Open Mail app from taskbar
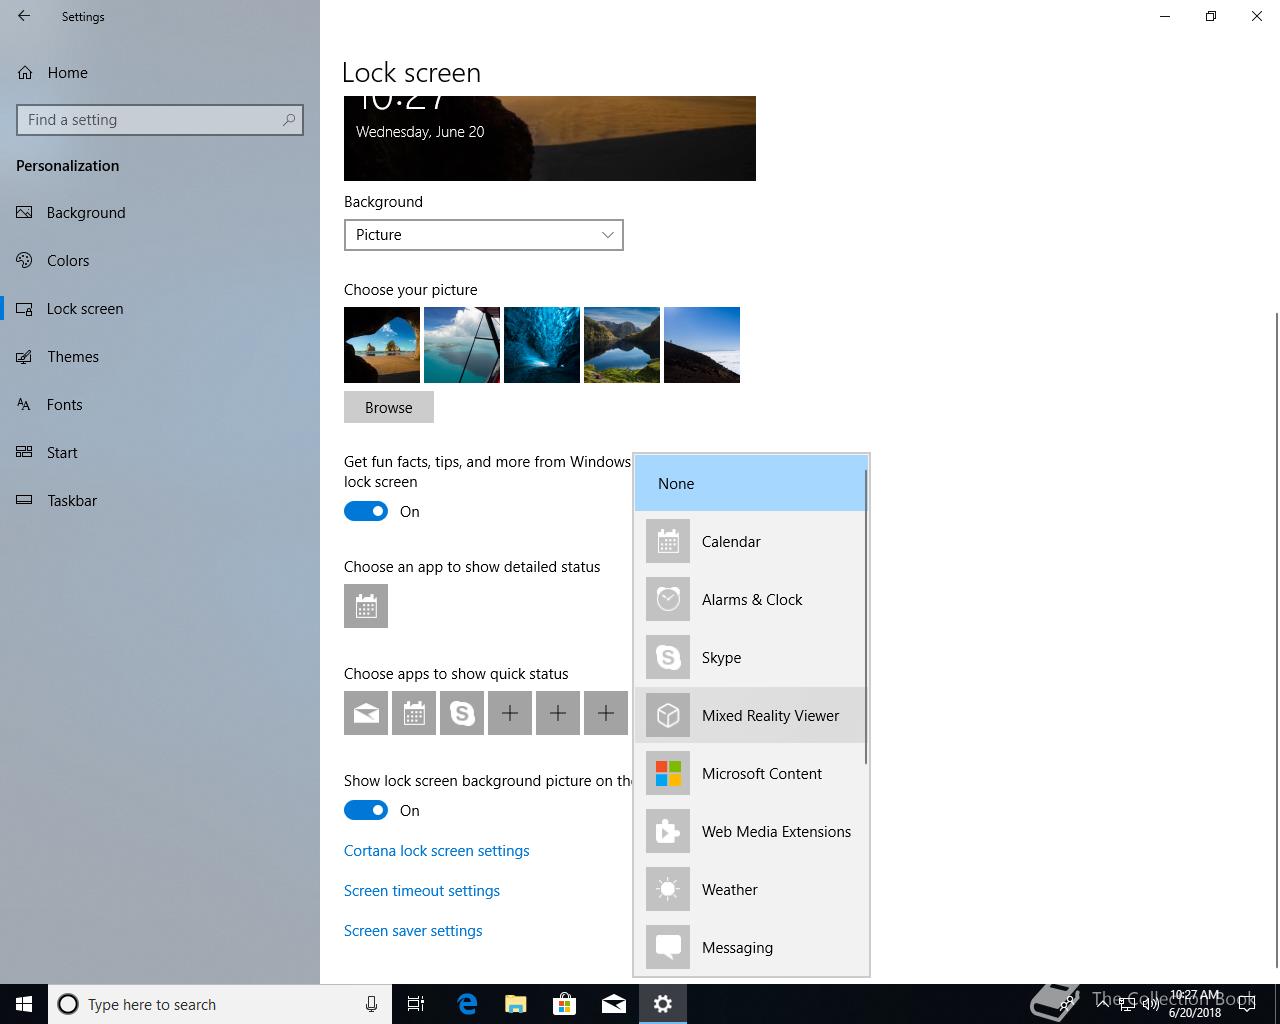 click(x=614, y=1004)
